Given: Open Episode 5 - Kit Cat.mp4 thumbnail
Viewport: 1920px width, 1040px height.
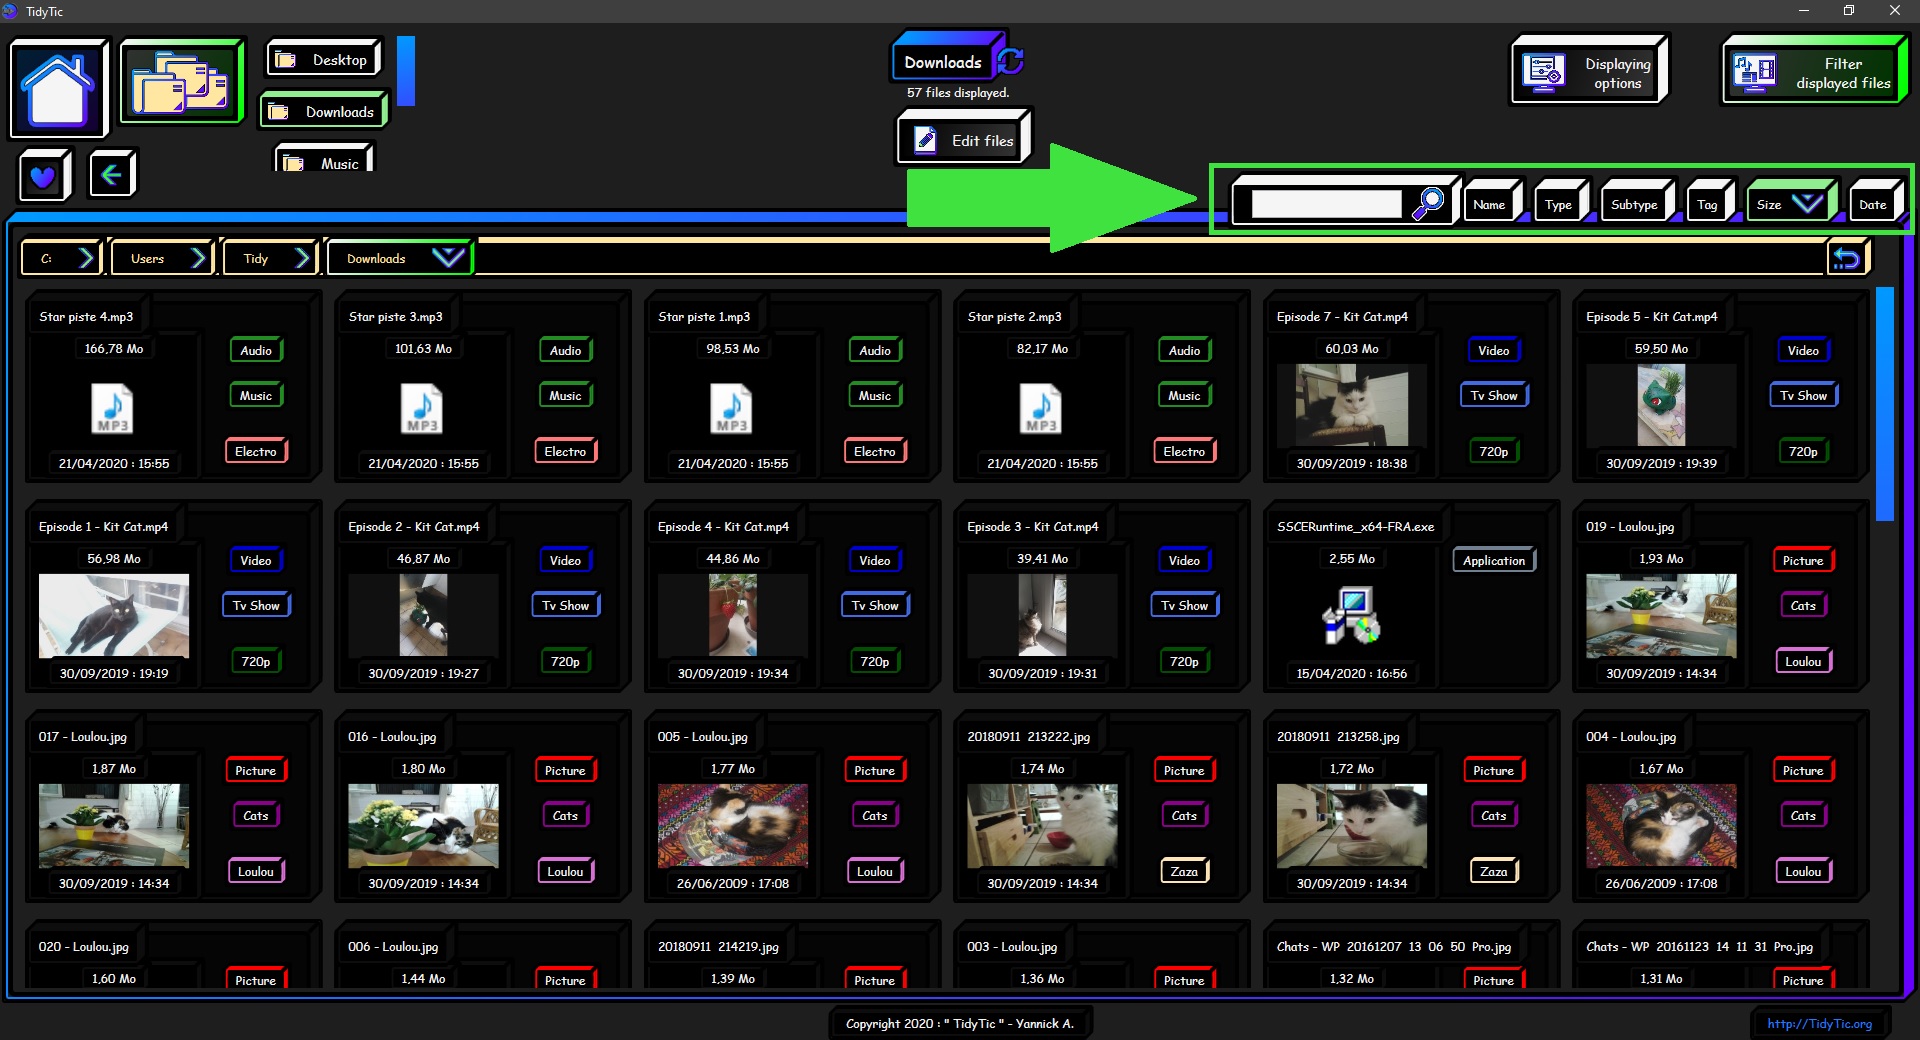Looking at the screenshot, I should (x=1661, y=405).
